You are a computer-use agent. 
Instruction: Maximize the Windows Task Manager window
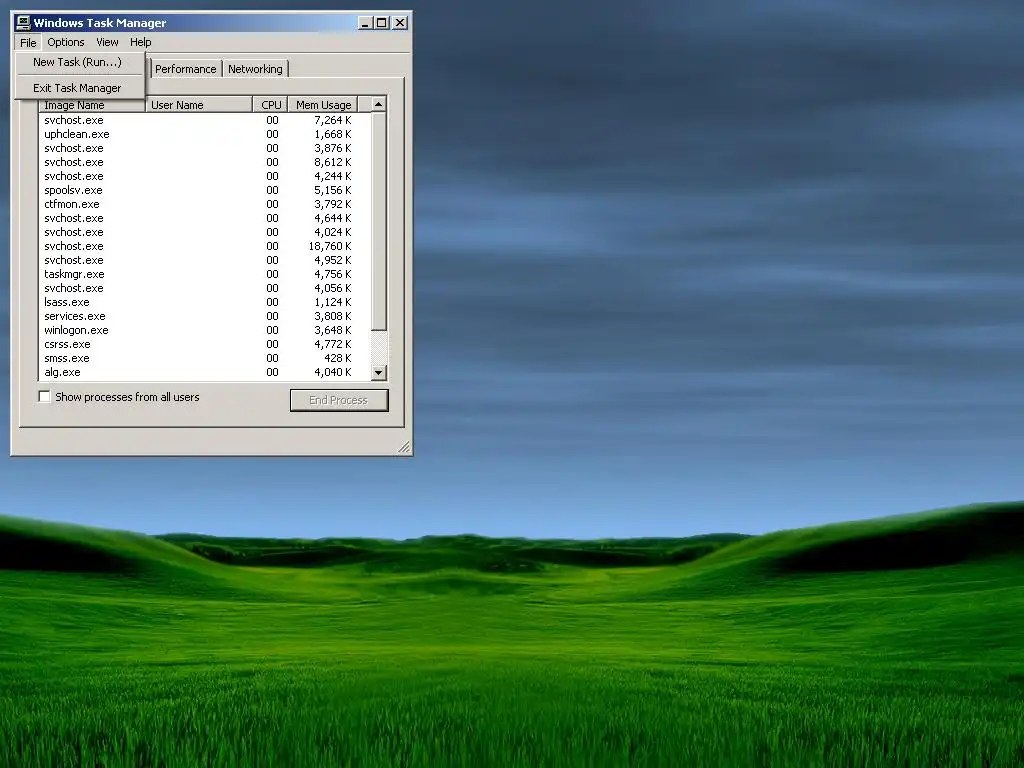pos(381,23)
